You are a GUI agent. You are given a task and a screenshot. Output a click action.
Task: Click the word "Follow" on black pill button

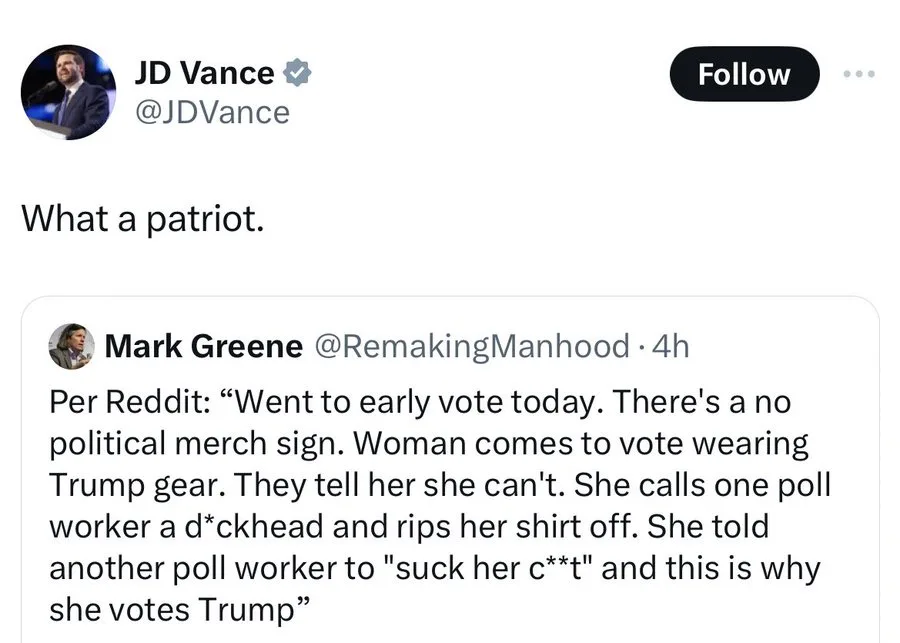click(744, 74)
